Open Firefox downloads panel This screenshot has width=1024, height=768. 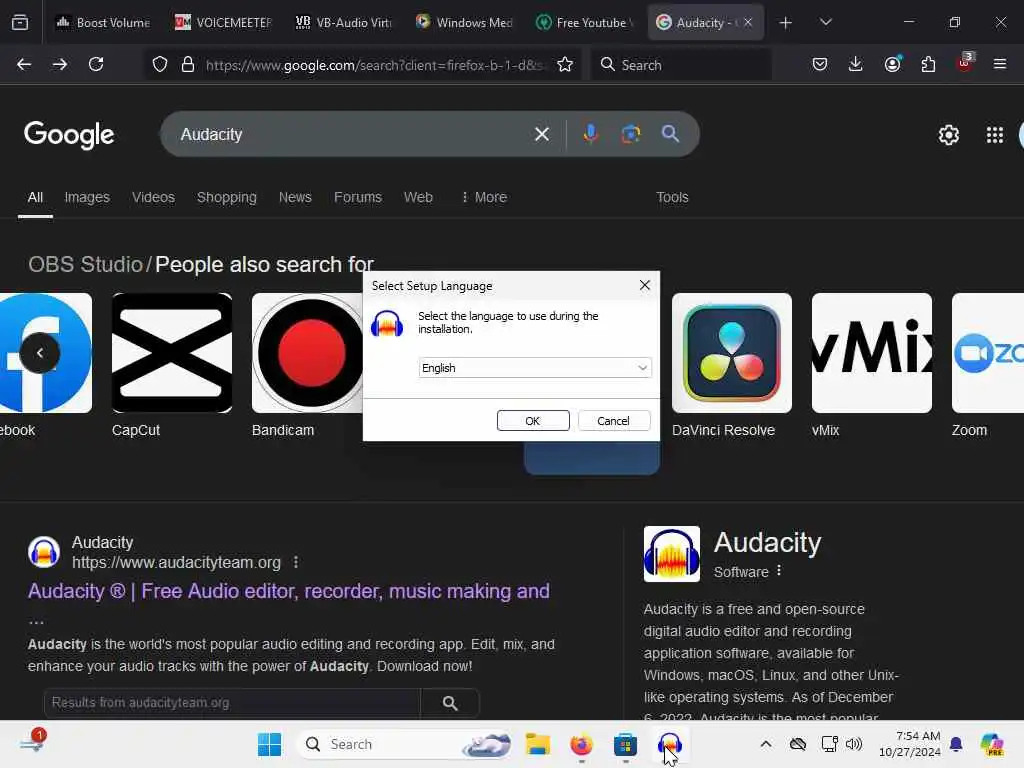click(856, 64)
